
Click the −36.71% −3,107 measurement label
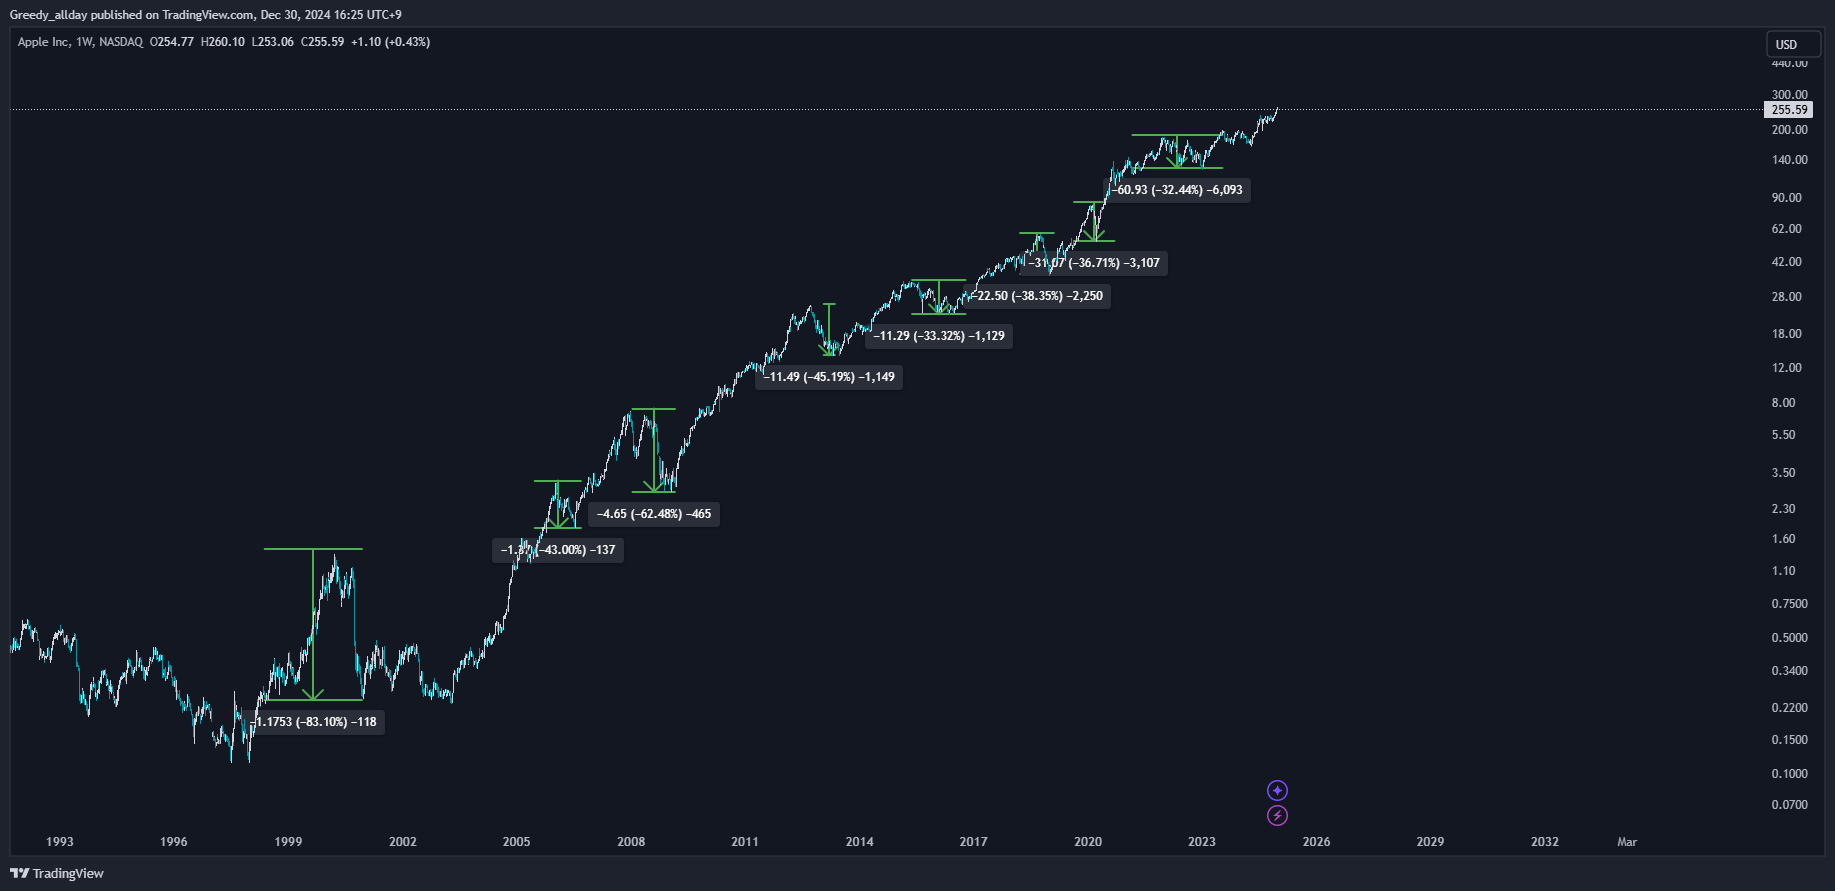1093,263
